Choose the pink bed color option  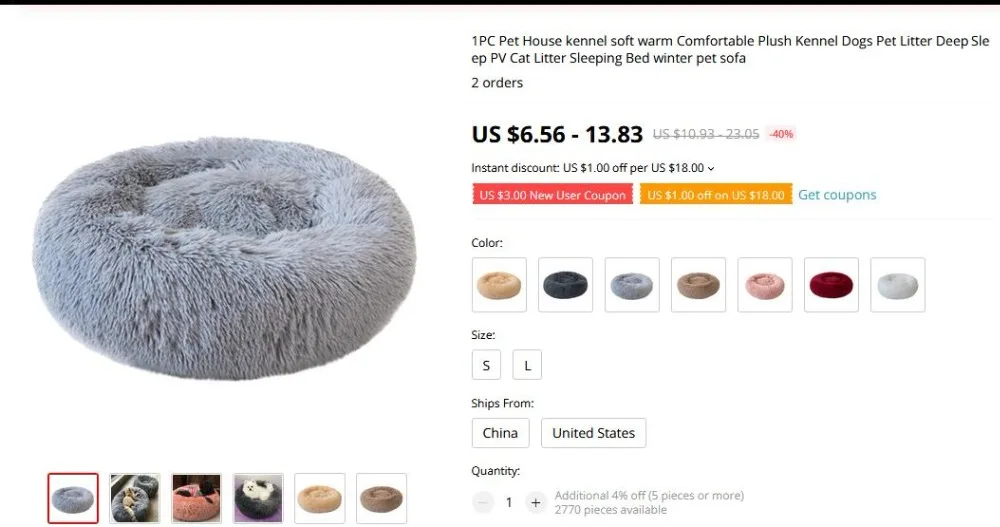tap(765, 285)
